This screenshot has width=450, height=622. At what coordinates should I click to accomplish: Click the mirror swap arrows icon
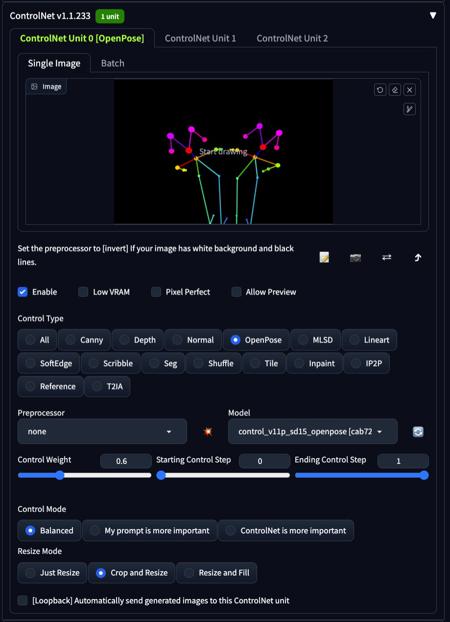coord(387,257)
